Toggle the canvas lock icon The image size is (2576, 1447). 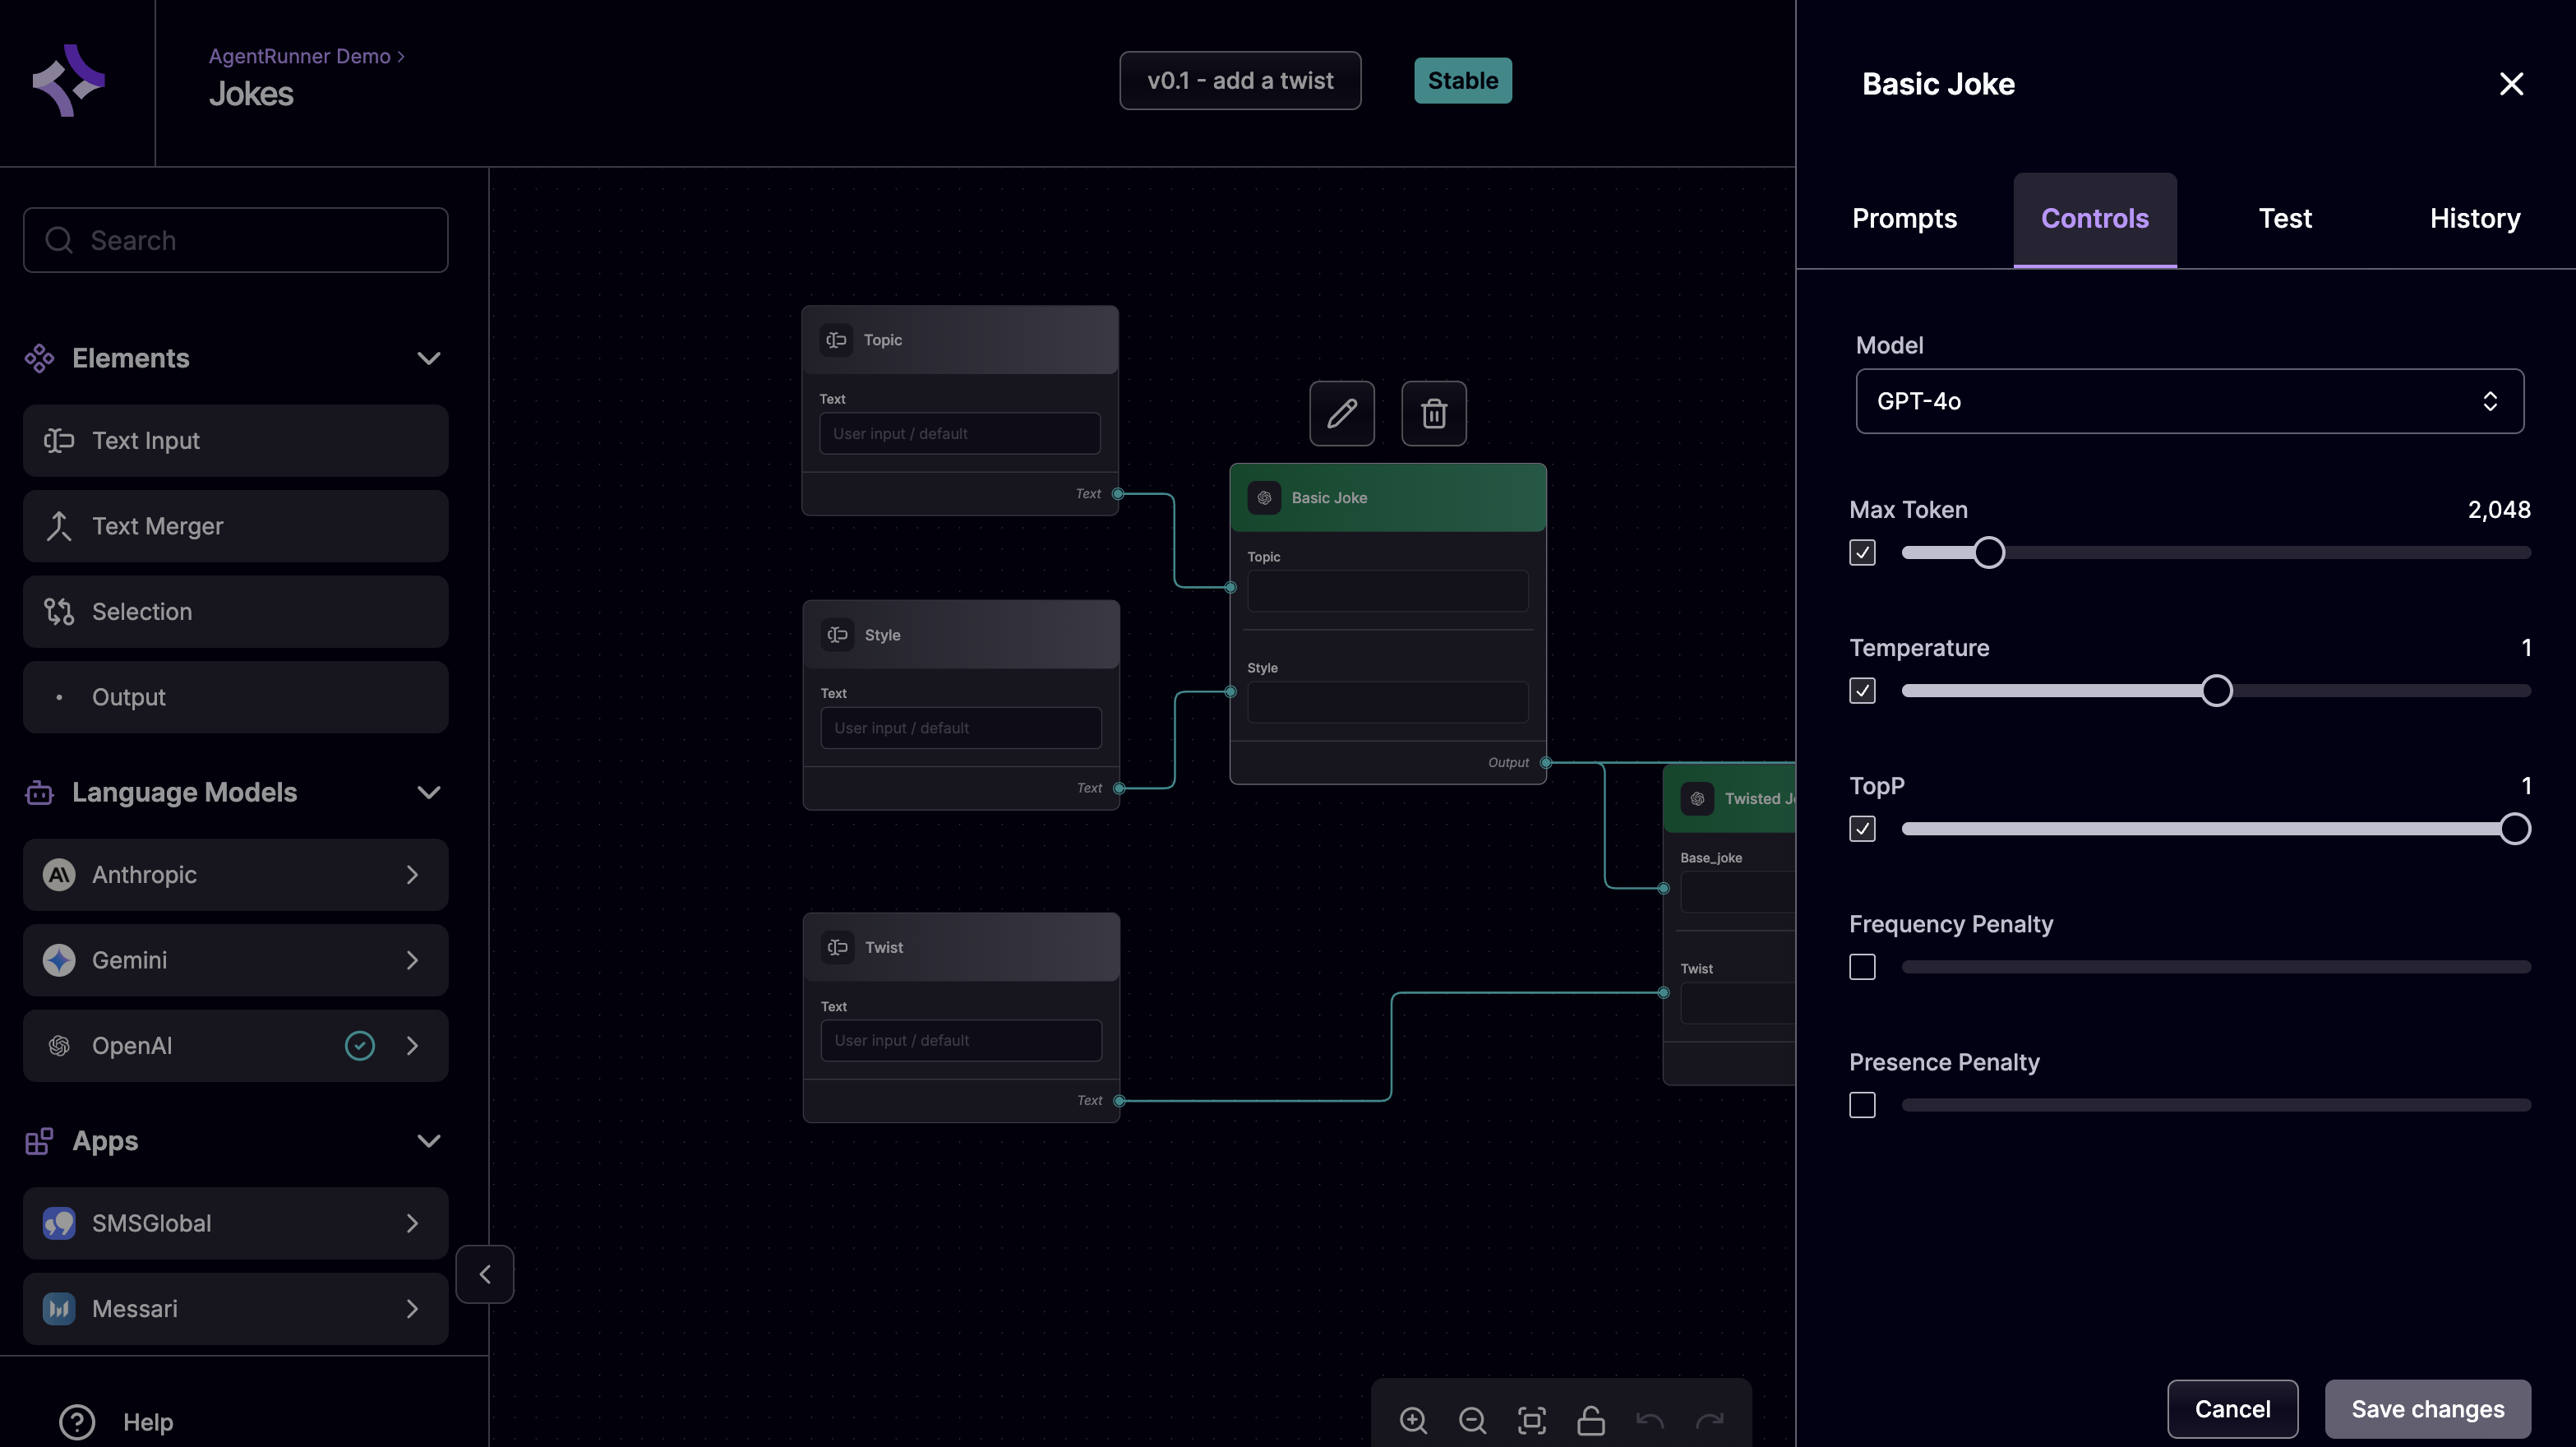(x=1590, y=1420)
